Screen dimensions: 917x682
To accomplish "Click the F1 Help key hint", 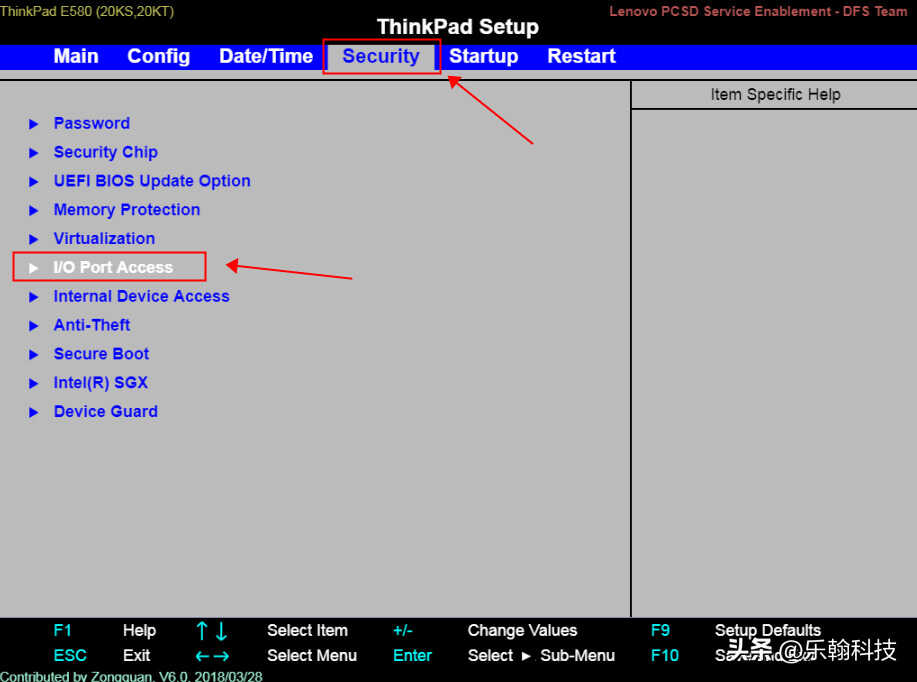I will tap(105, 631).
